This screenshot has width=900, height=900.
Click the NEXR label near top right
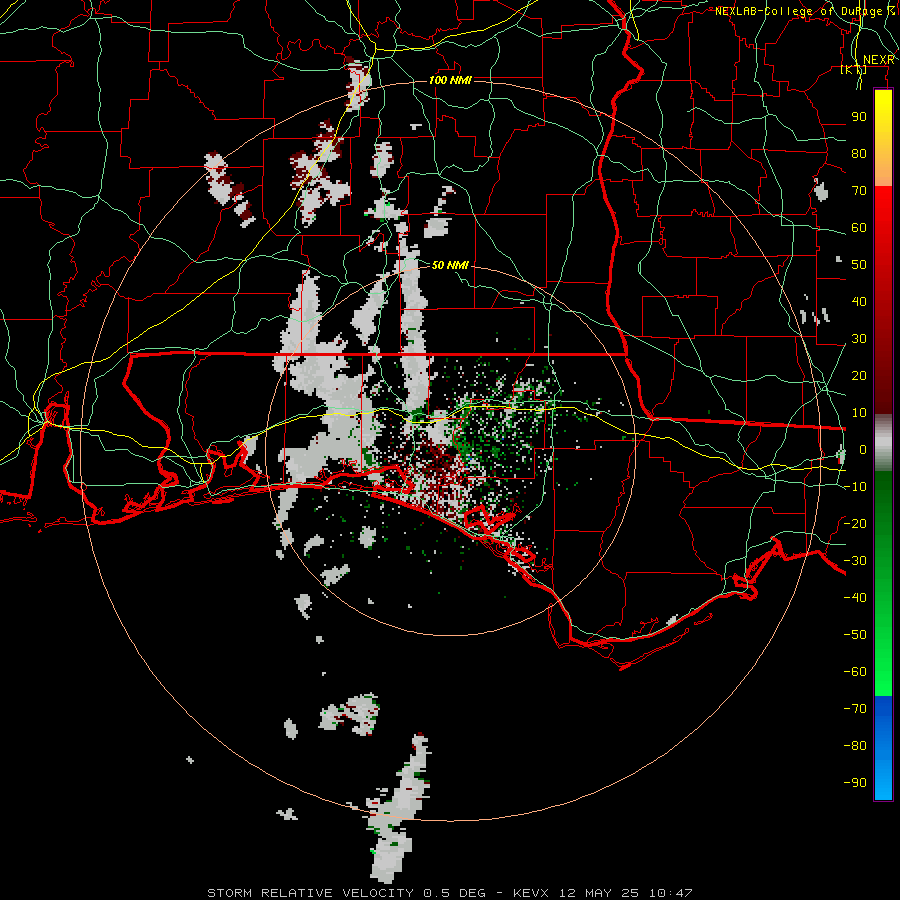[x=879, y=60]
